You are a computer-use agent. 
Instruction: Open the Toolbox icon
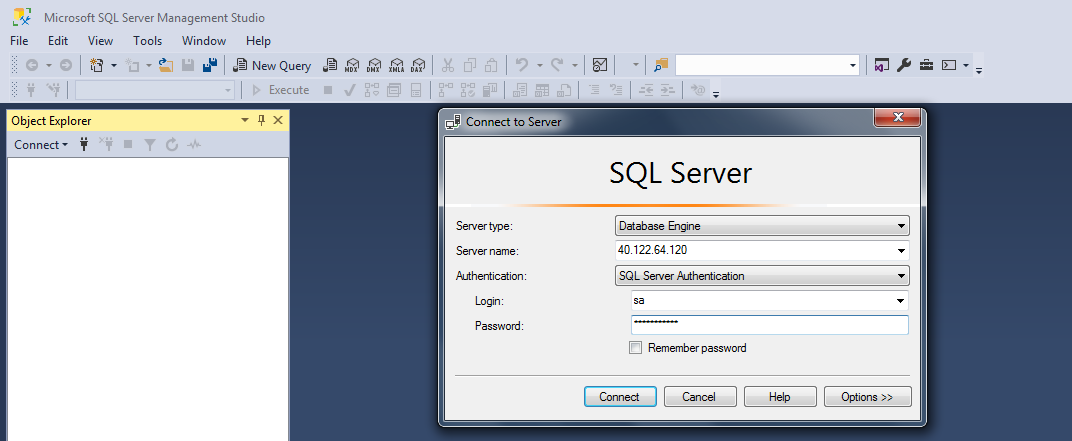(926, 66)
